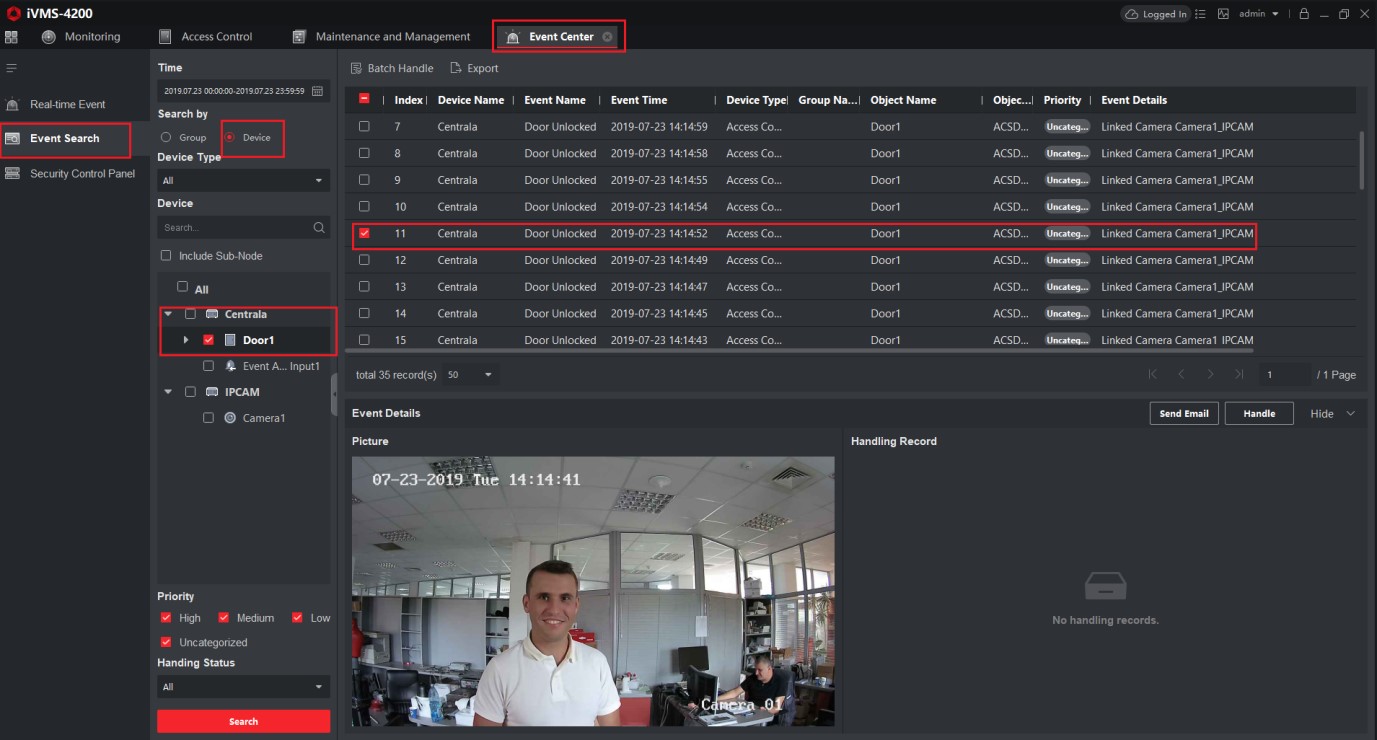Click the top-left module grid icon
The width and height of the screenshot is (1377, 740).
pos(11,37)
